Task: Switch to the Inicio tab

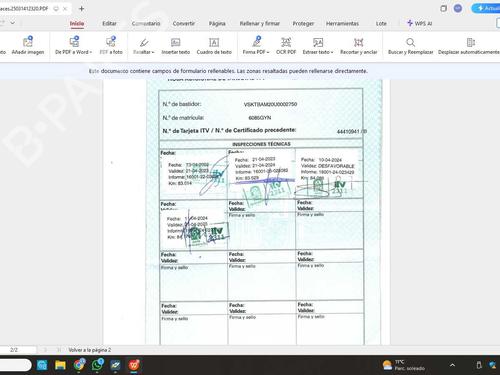Action: coord(77,23)
